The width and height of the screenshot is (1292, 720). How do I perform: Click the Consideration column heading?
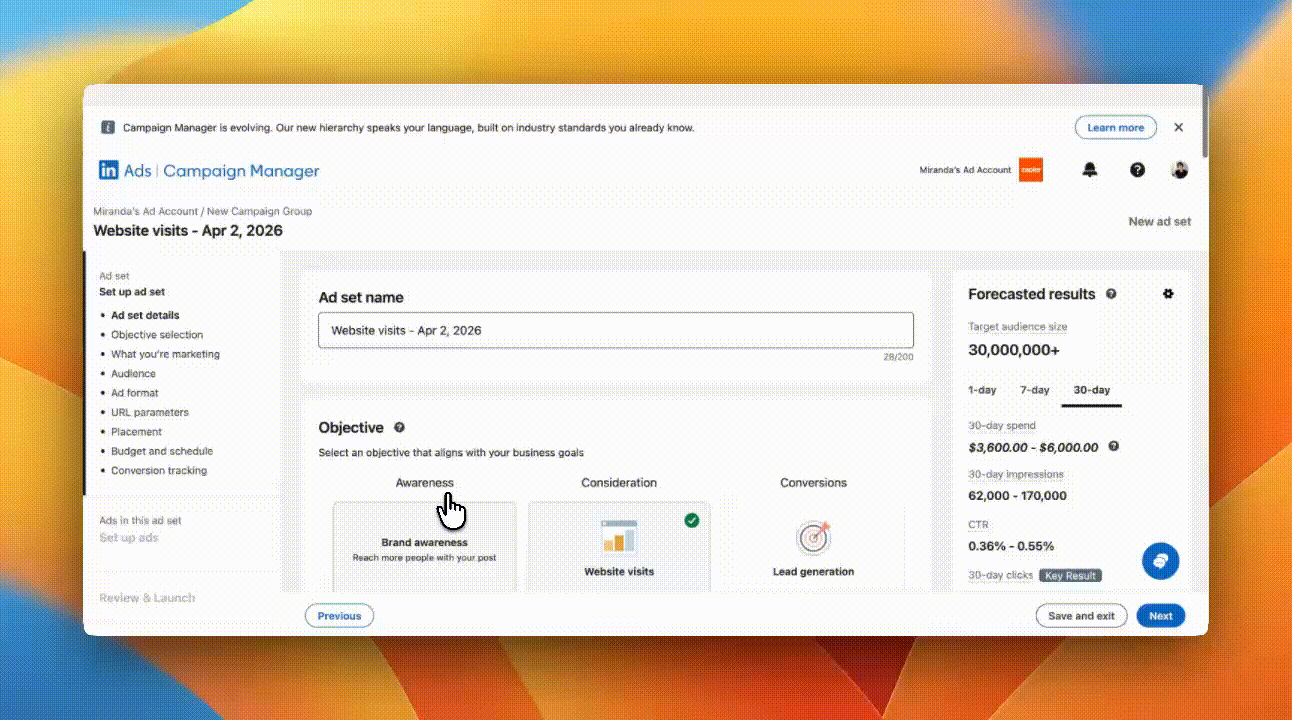(x=619, y=483)
